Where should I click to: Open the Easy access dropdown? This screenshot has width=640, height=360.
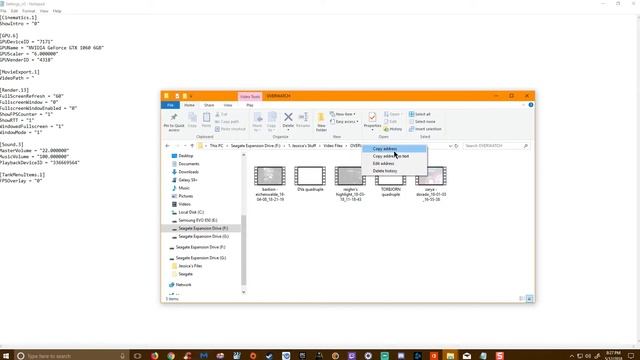pos(345,122)
